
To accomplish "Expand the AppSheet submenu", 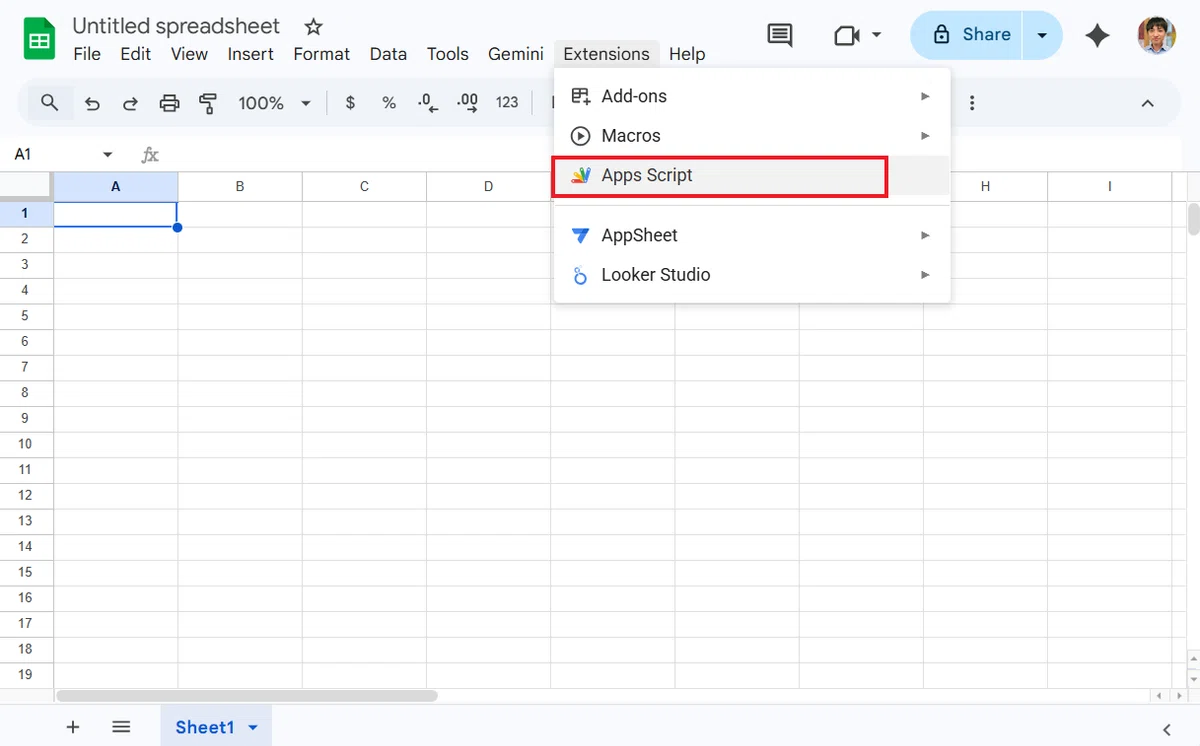I will (925, 235).
